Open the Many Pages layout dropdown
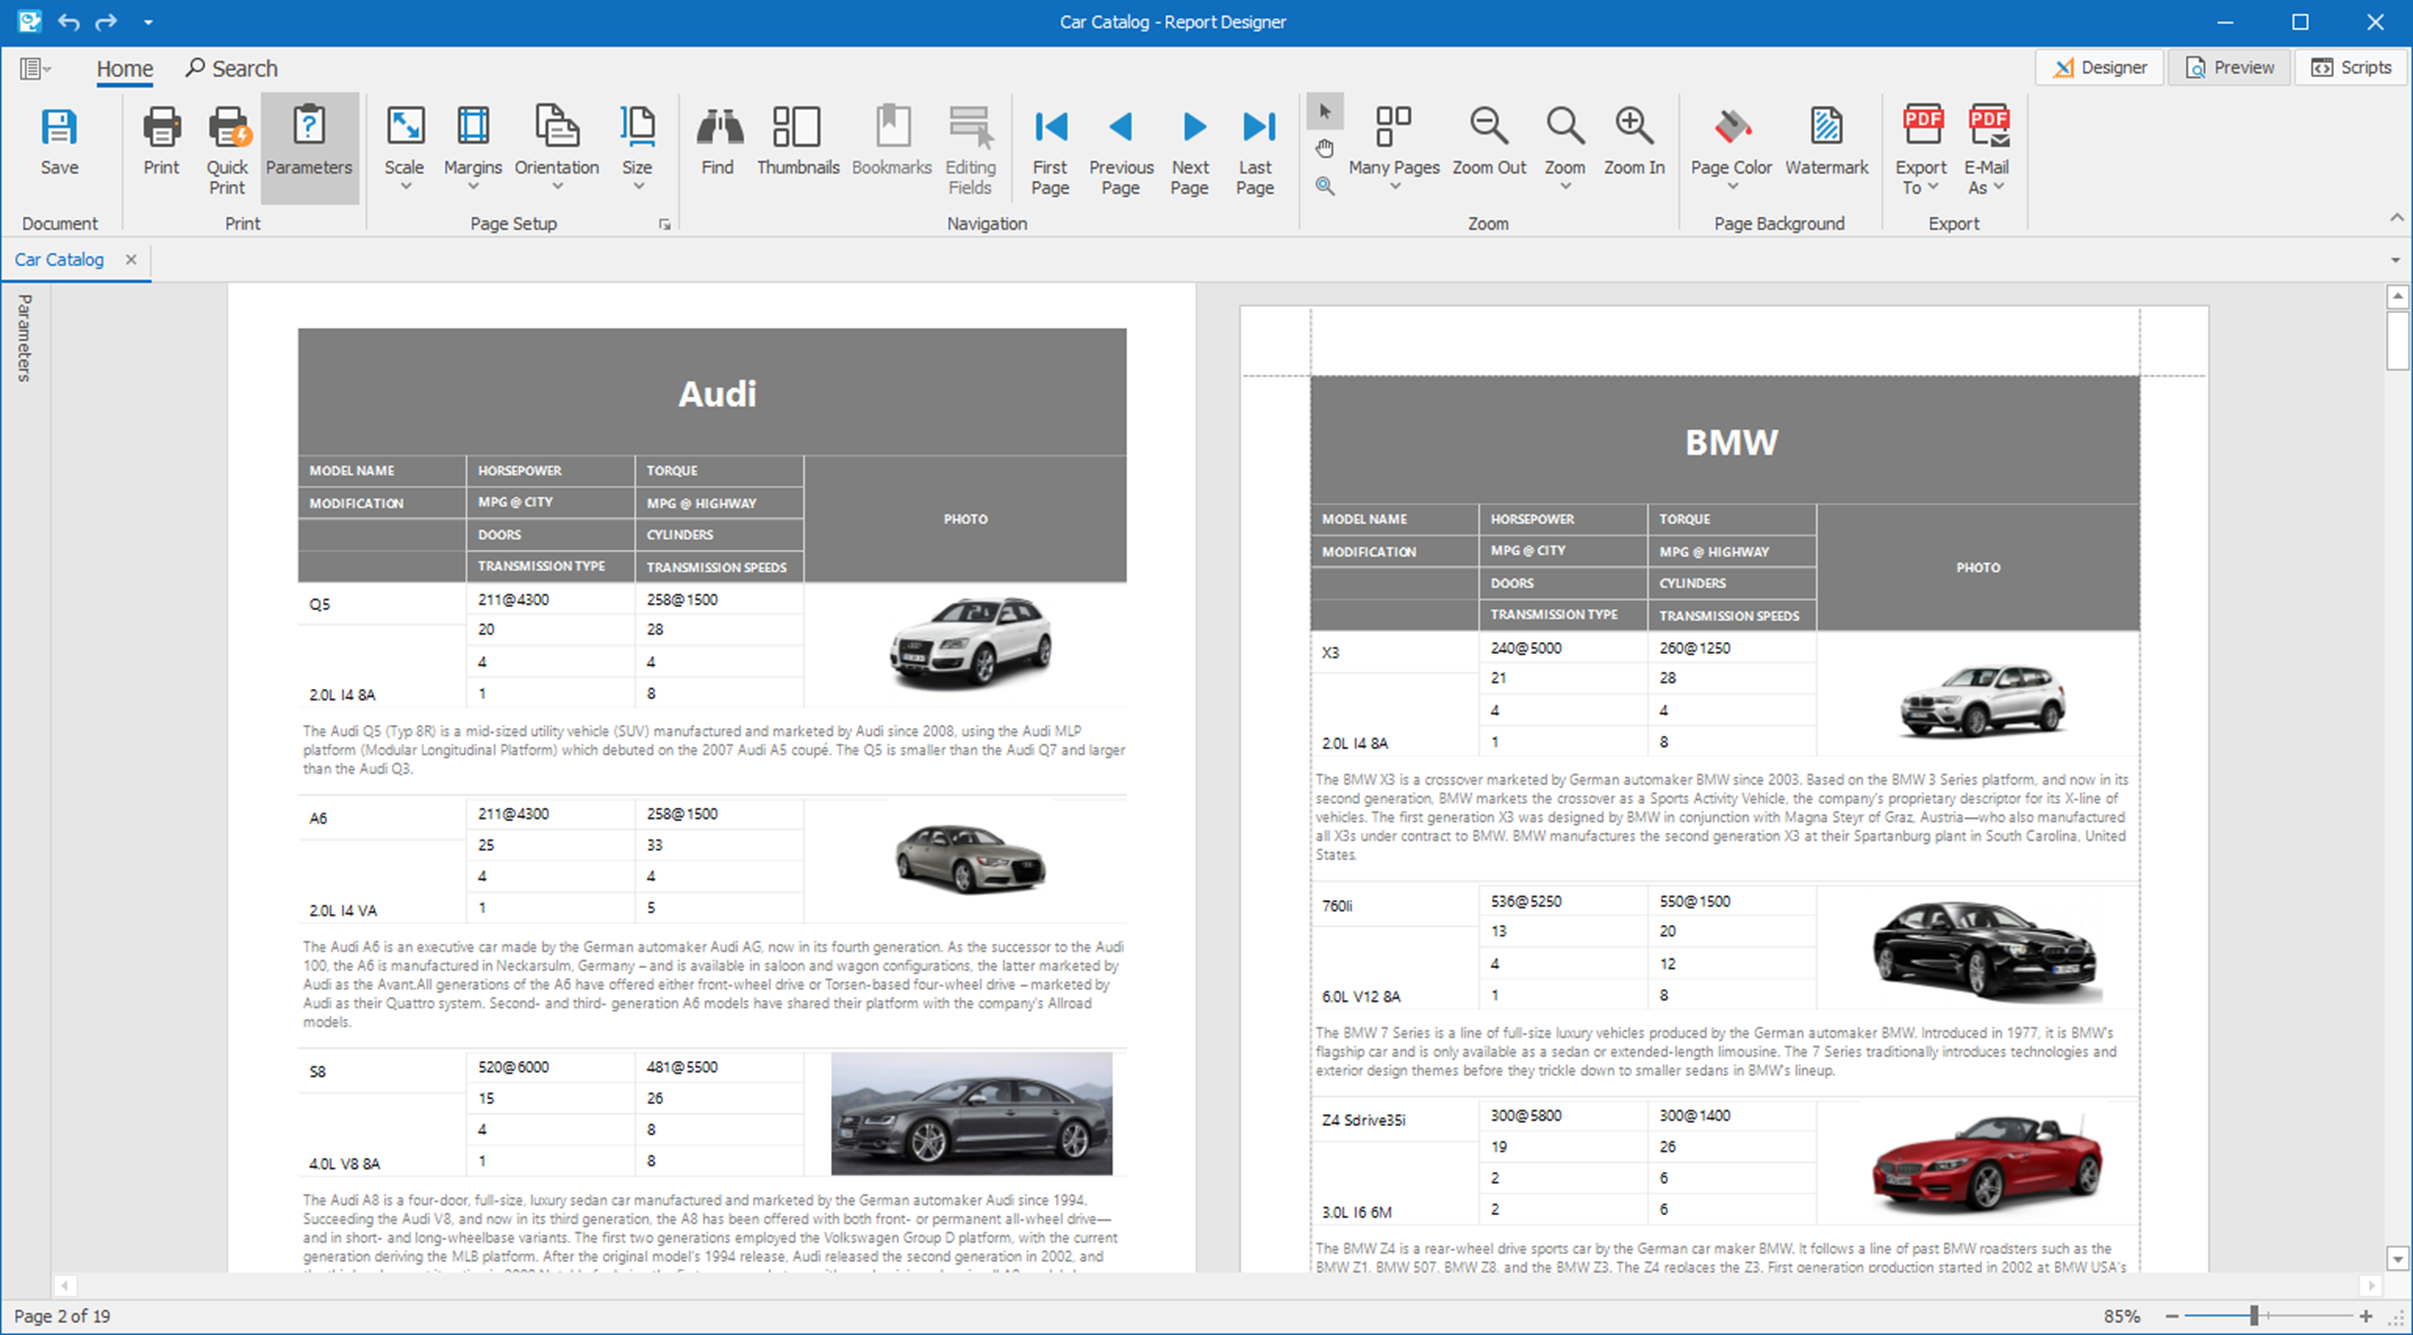2413x1335 pixels. pos(1393,148)
